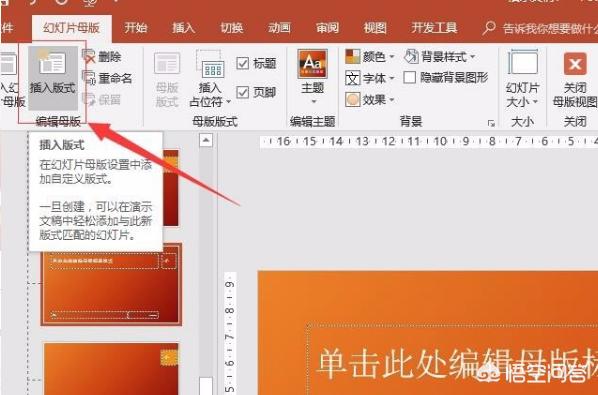This screenshot has height=395, width=598.
Task: Click the Insert Slide Master icon at far left
Action: pos(8,64)
